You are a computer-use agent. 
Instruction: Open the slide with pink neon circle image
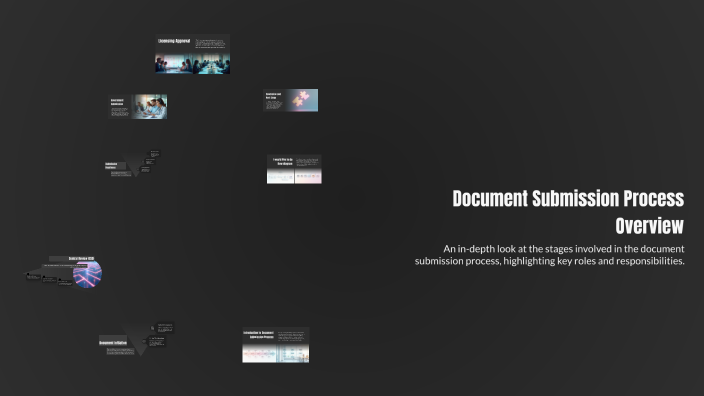tap(64, 272)
